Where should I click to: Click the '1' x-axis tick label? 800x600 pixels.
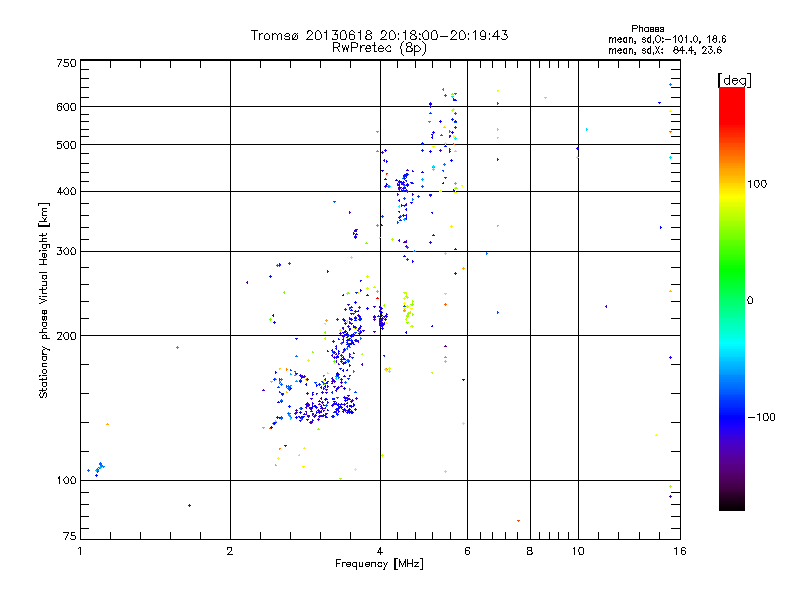coord(80,551)
